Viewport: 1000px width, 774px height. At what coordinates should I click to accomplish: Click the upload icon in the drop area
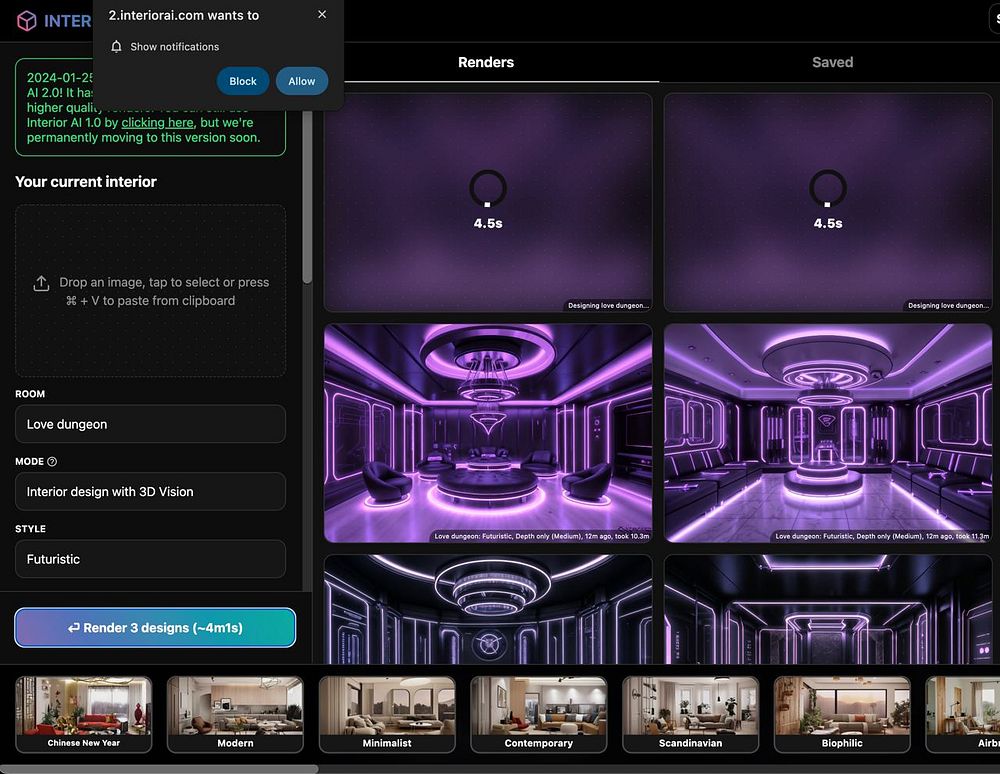coord(41,284)
